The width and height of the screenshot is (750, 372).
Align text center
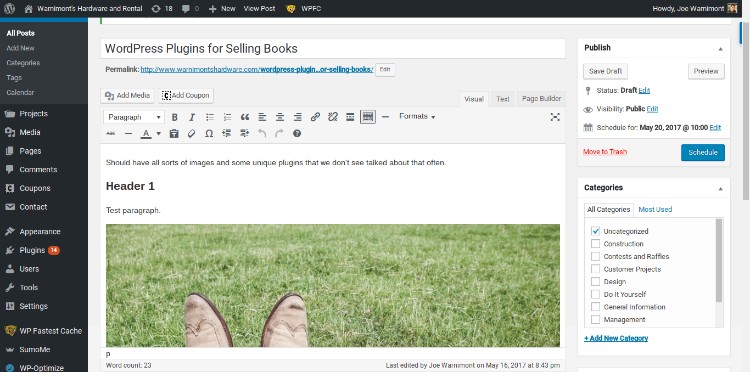[280, 117]
